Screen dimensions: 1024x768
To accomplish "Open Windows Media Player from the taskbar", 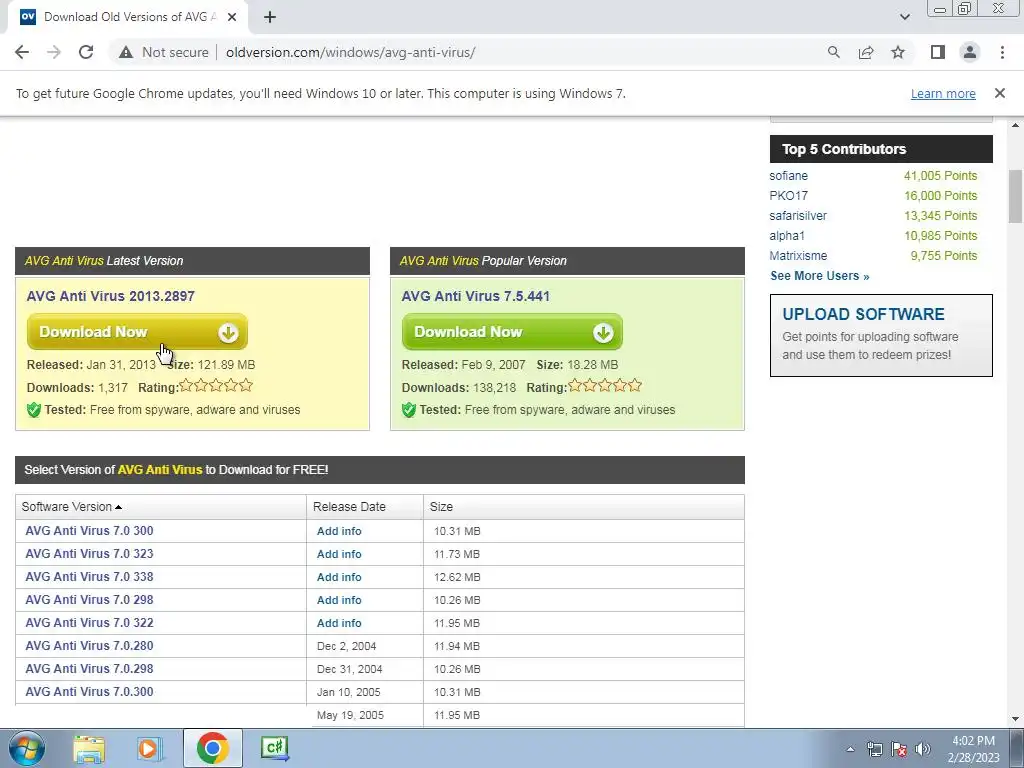I will 150,748.
